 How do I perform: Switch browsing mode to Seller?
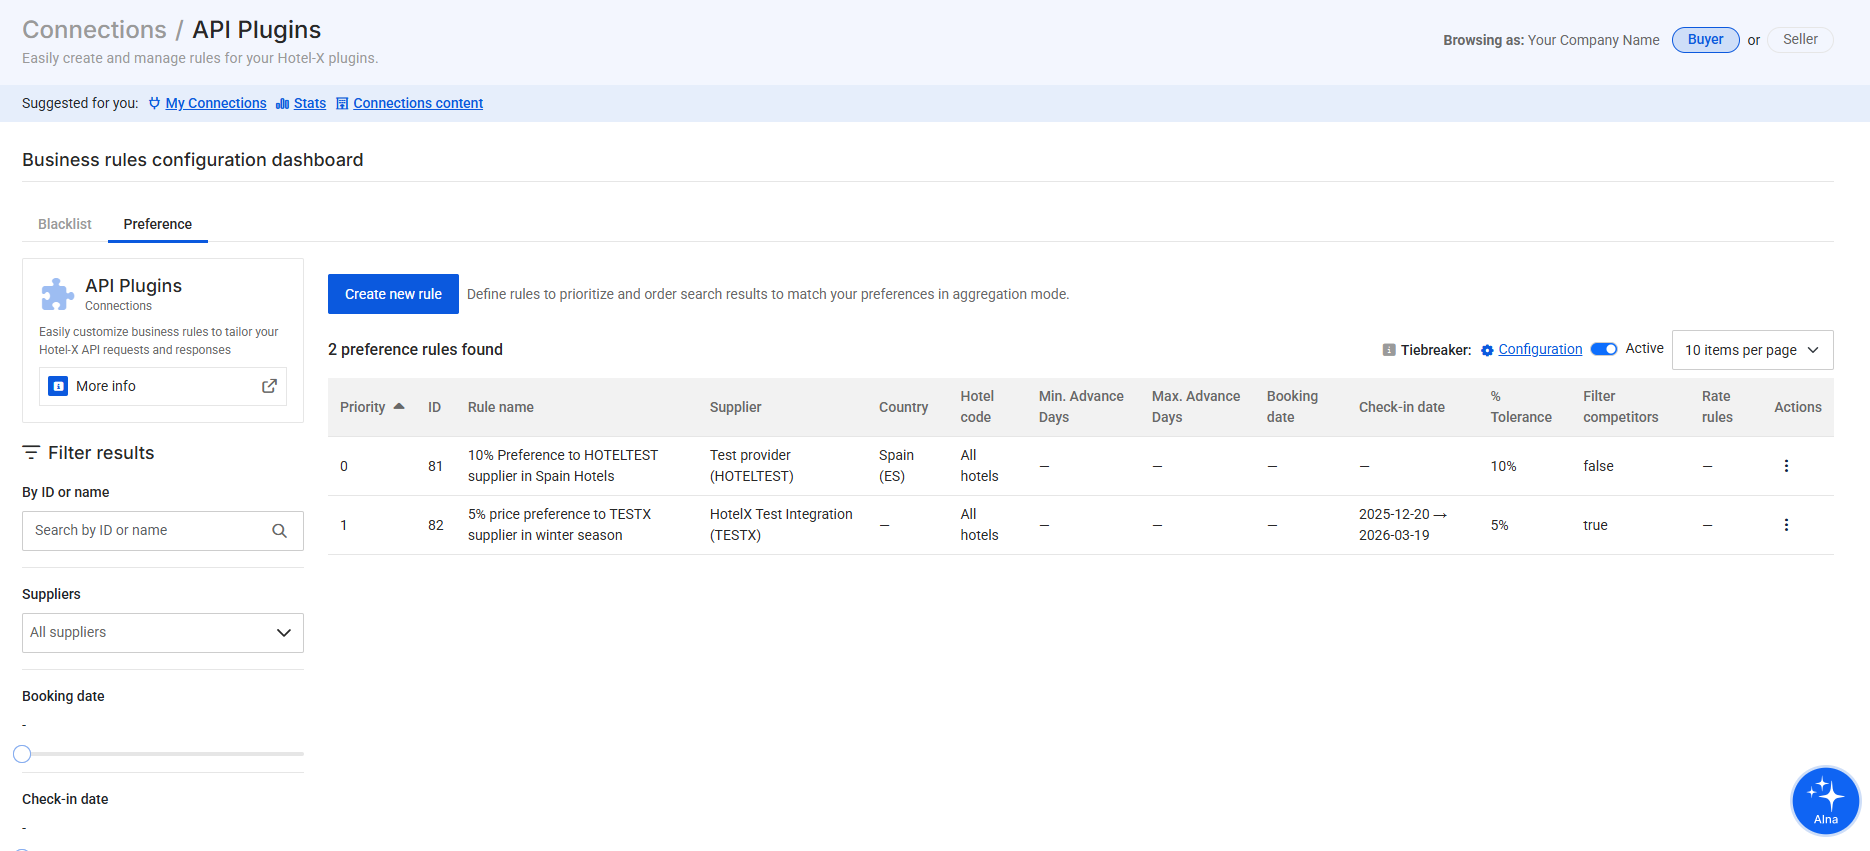click(1799, 40)
